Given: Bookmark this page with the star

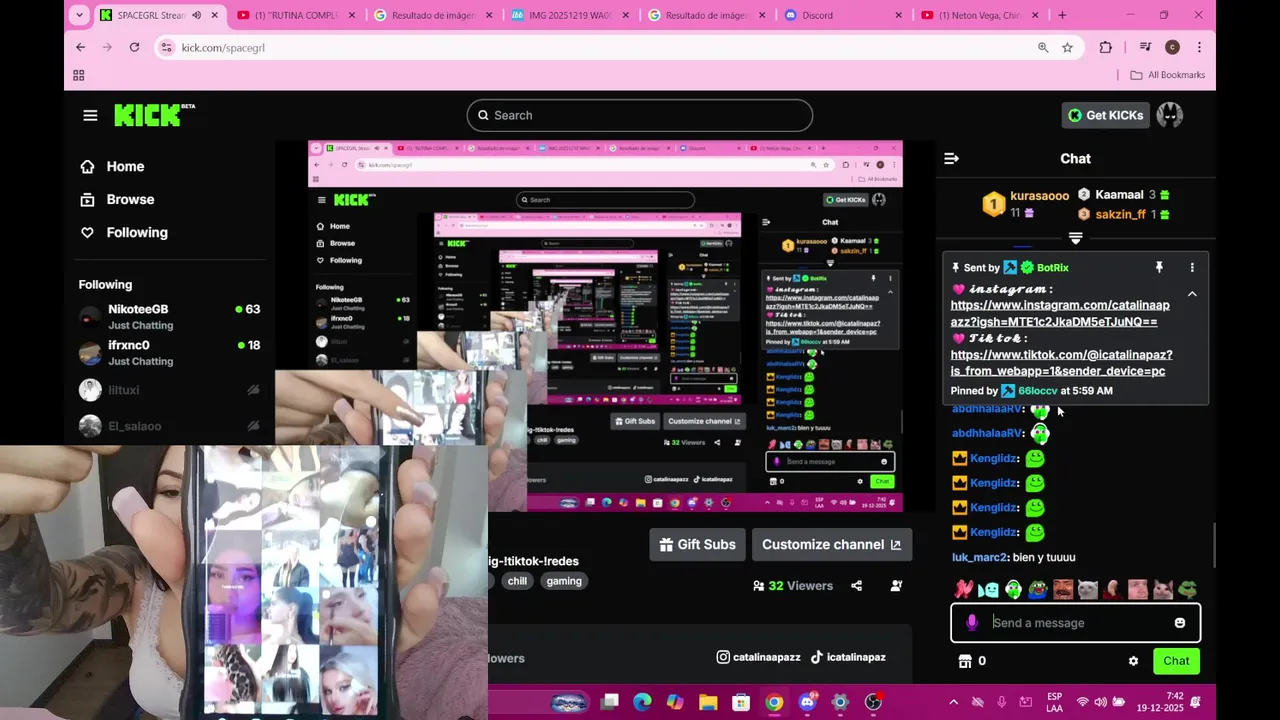Looking at the screenshot, I should (1067, 47).
